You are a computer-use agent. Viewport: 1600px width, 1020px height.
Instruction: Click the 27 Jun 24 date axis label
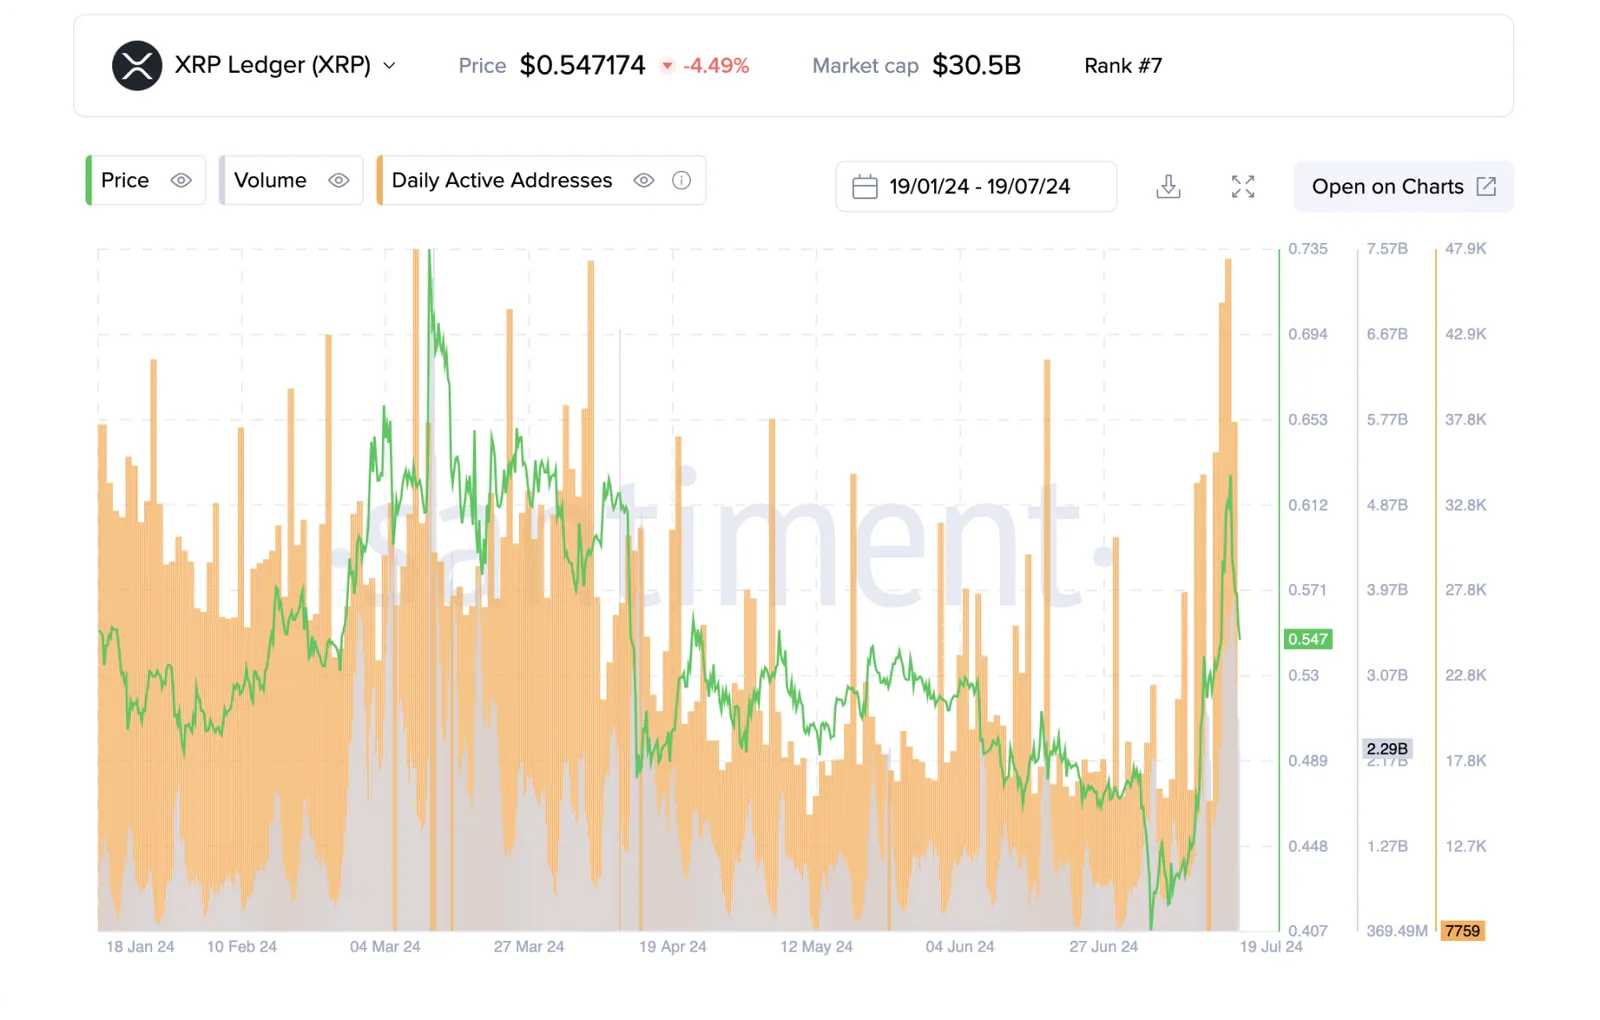click(1104, 947)
